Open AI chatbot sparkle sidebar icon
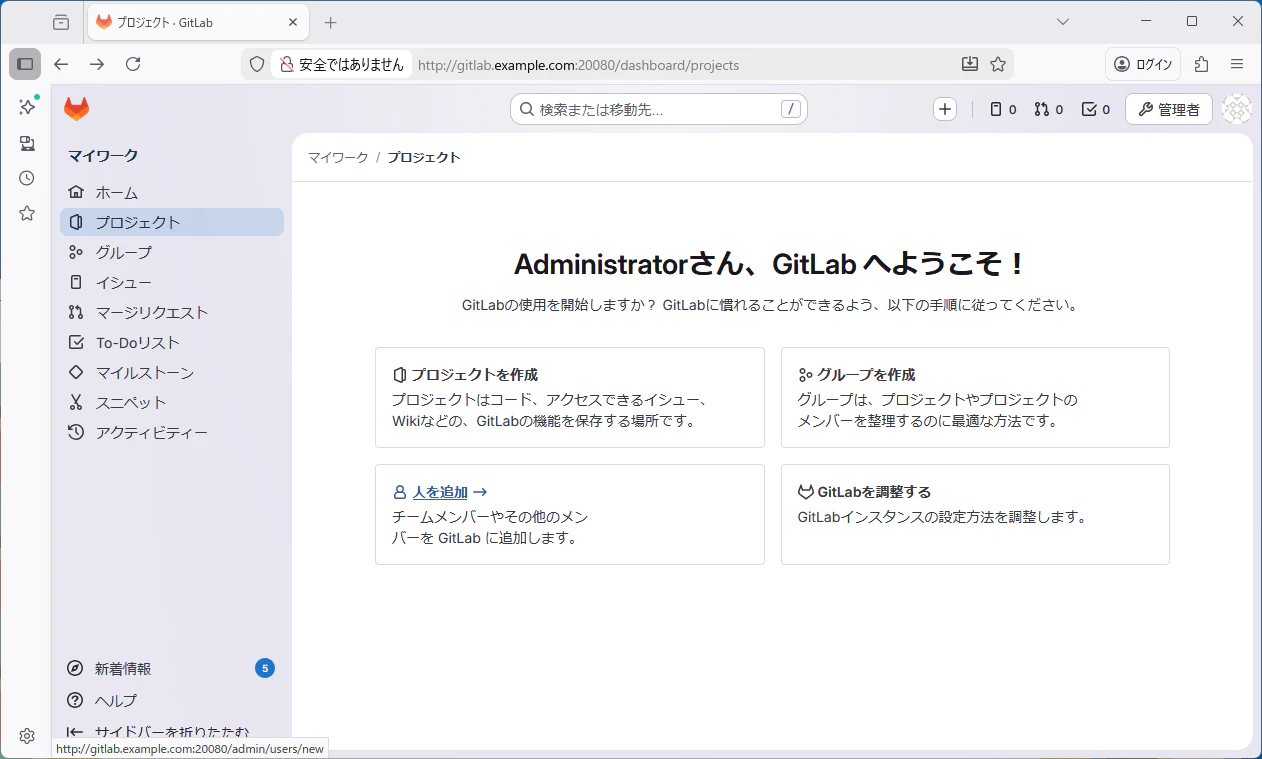Screen dimensions: 1262x759 [x=27, y=107]
